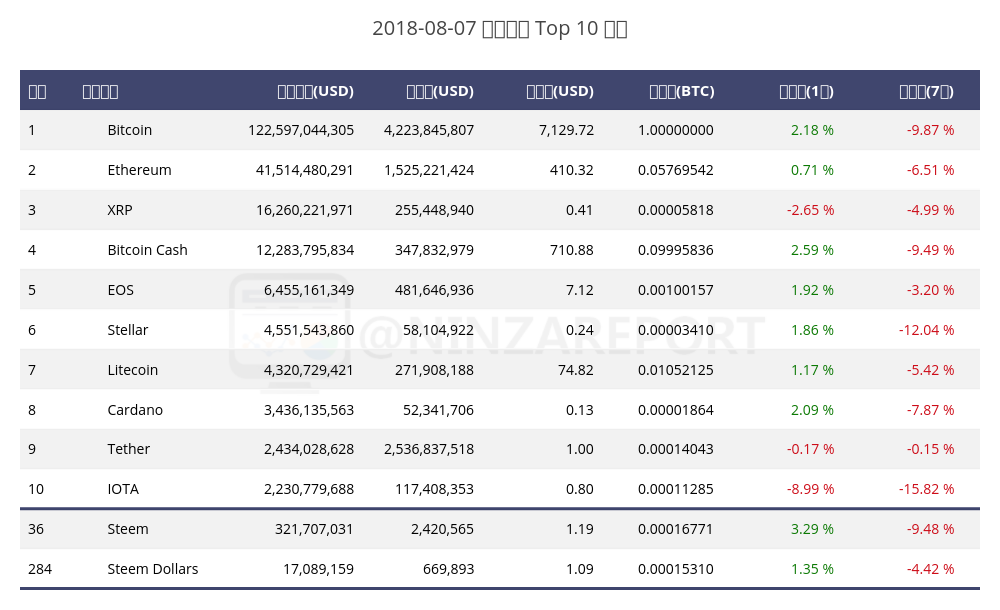Click Steem market cap 321,707,031
This screenshot has width=1000, height=610.
[314, 529]
